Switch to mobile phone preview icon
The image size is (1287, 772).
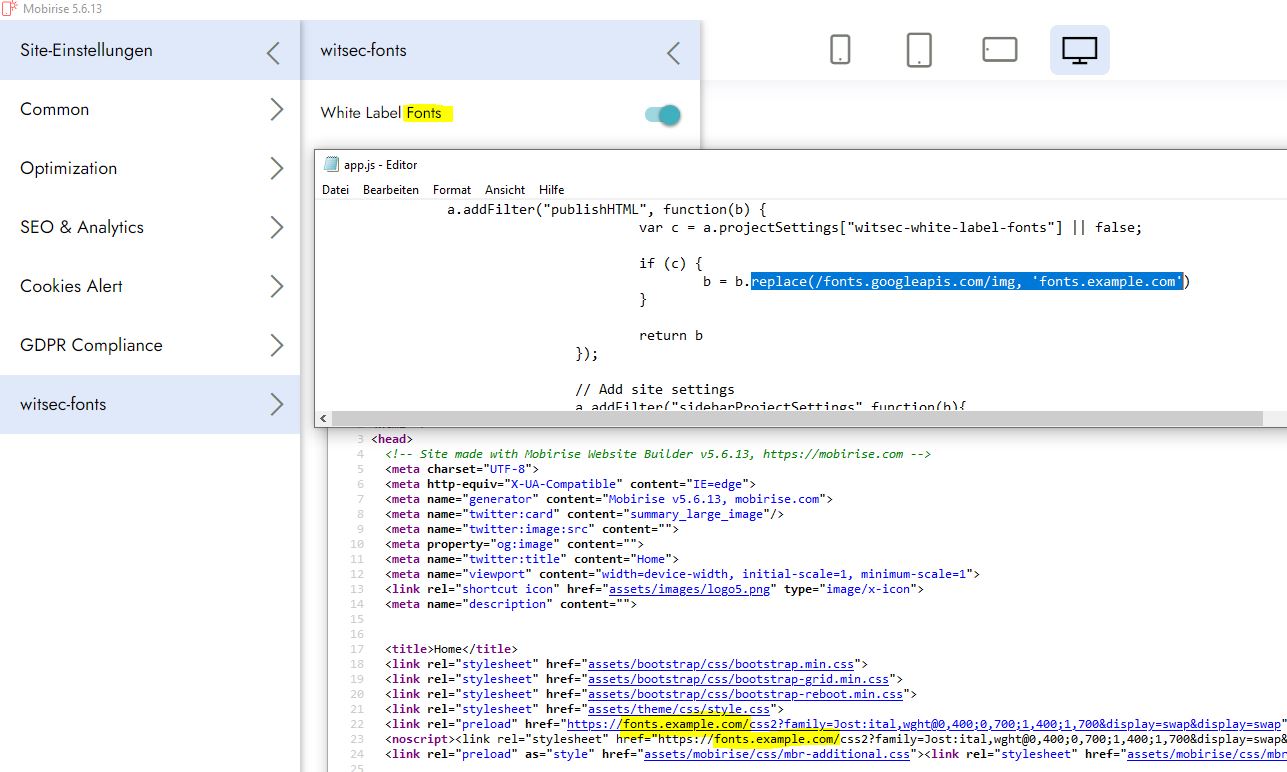click(840, 50)
